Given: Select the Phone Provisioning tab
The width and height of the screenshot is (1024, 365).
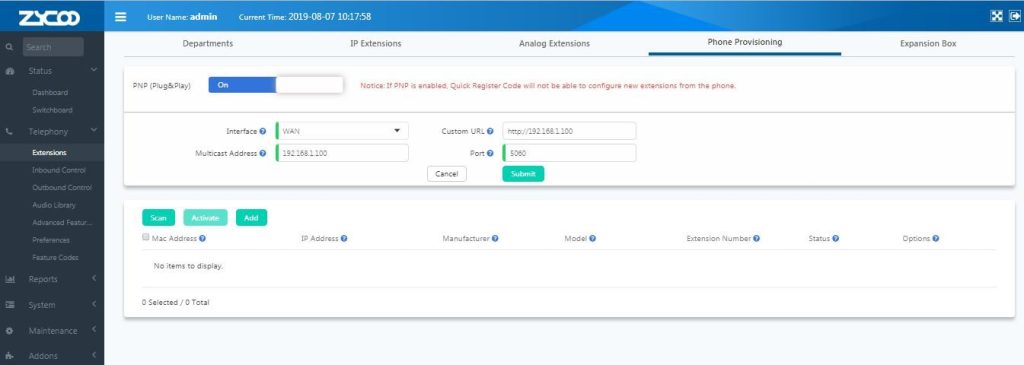Looking at the screenshot, I should 744,42.
